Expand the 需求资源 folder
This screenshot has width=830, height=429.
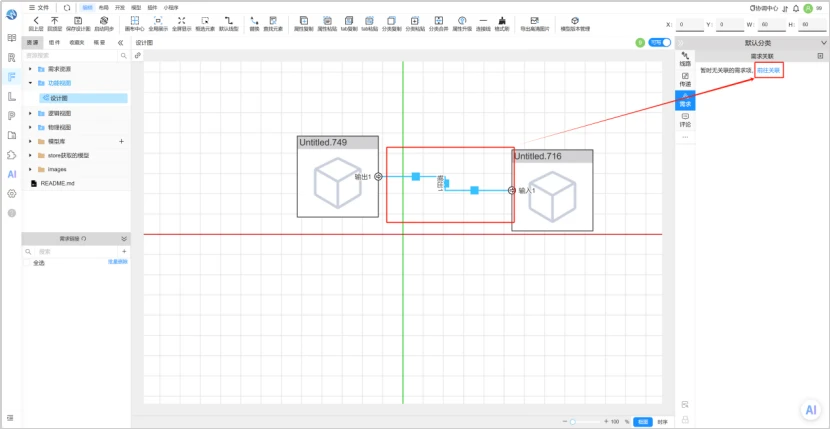[x=30, y=69]
